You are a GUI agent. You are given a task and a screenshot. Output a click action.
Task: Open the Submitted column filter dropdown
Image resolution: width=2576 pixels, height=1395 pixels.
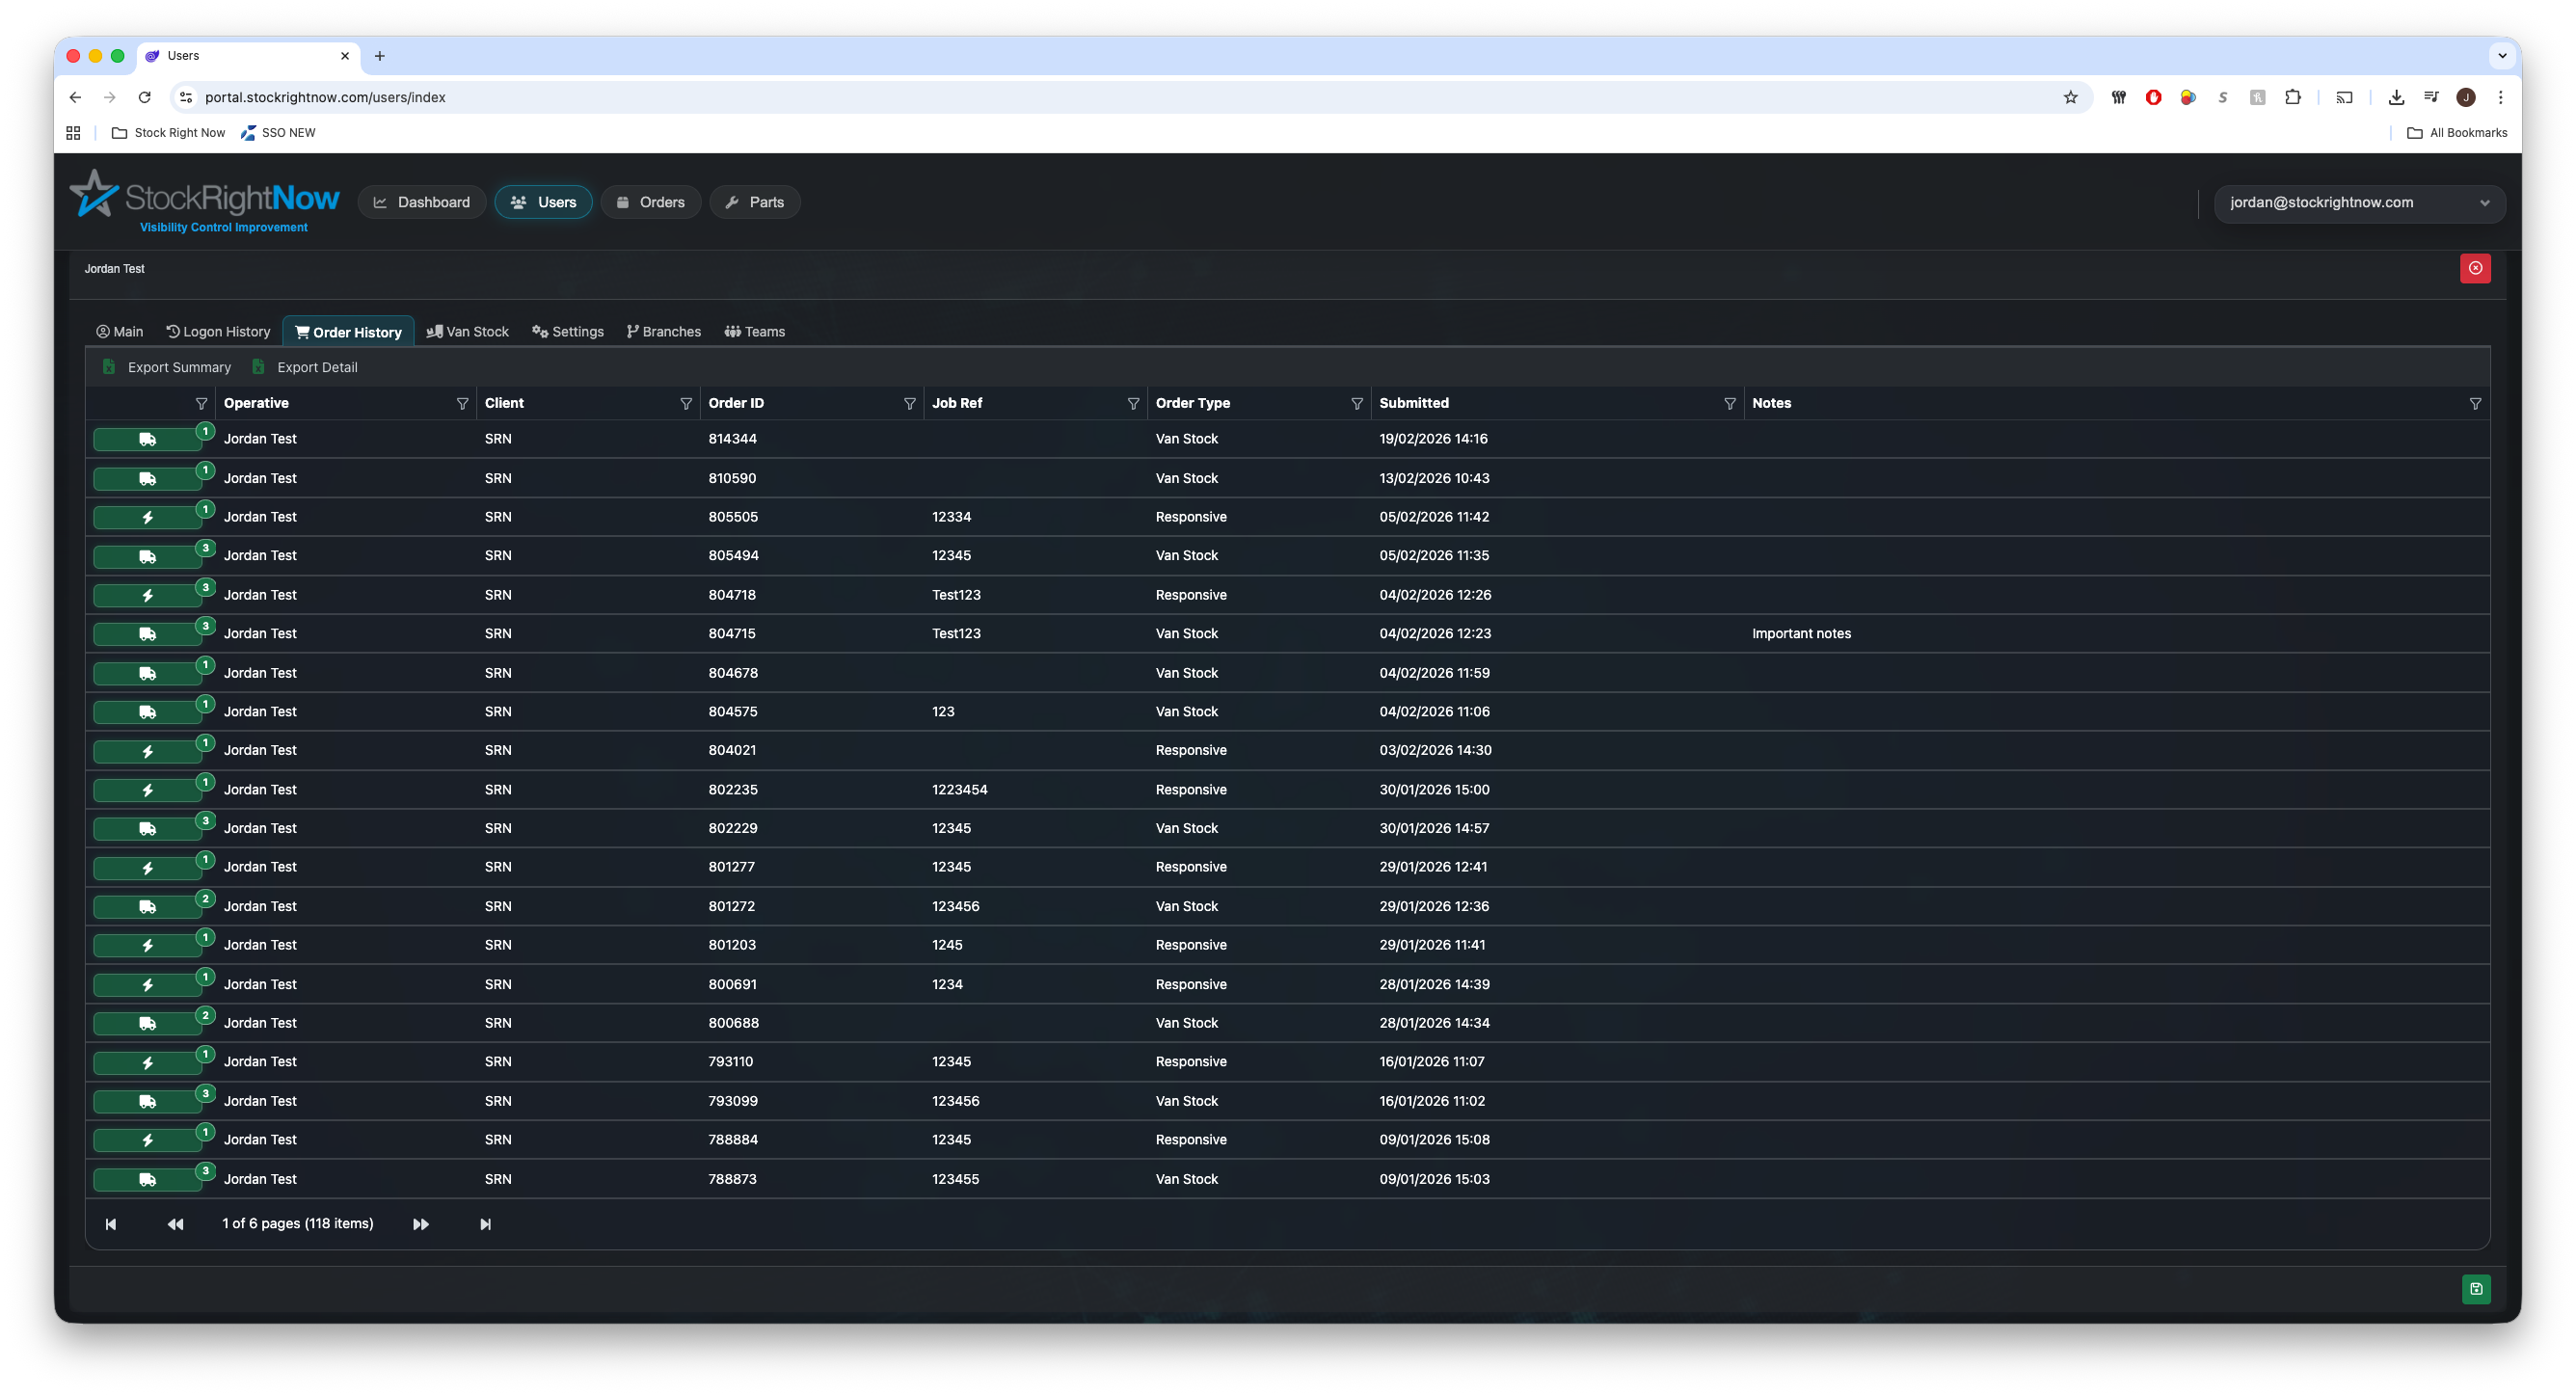click(1729, 404)
